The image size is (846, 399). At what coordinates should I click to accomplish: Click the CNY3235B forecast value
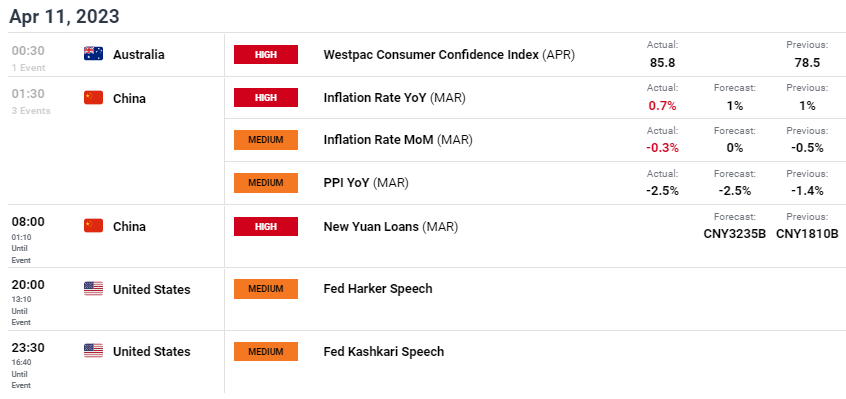tap(734, 234)
